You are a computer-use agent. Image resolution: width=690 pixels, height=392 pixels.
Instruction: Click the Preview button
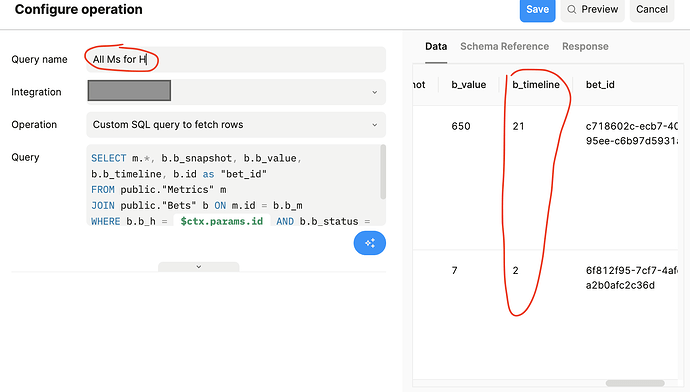point(592,10)
